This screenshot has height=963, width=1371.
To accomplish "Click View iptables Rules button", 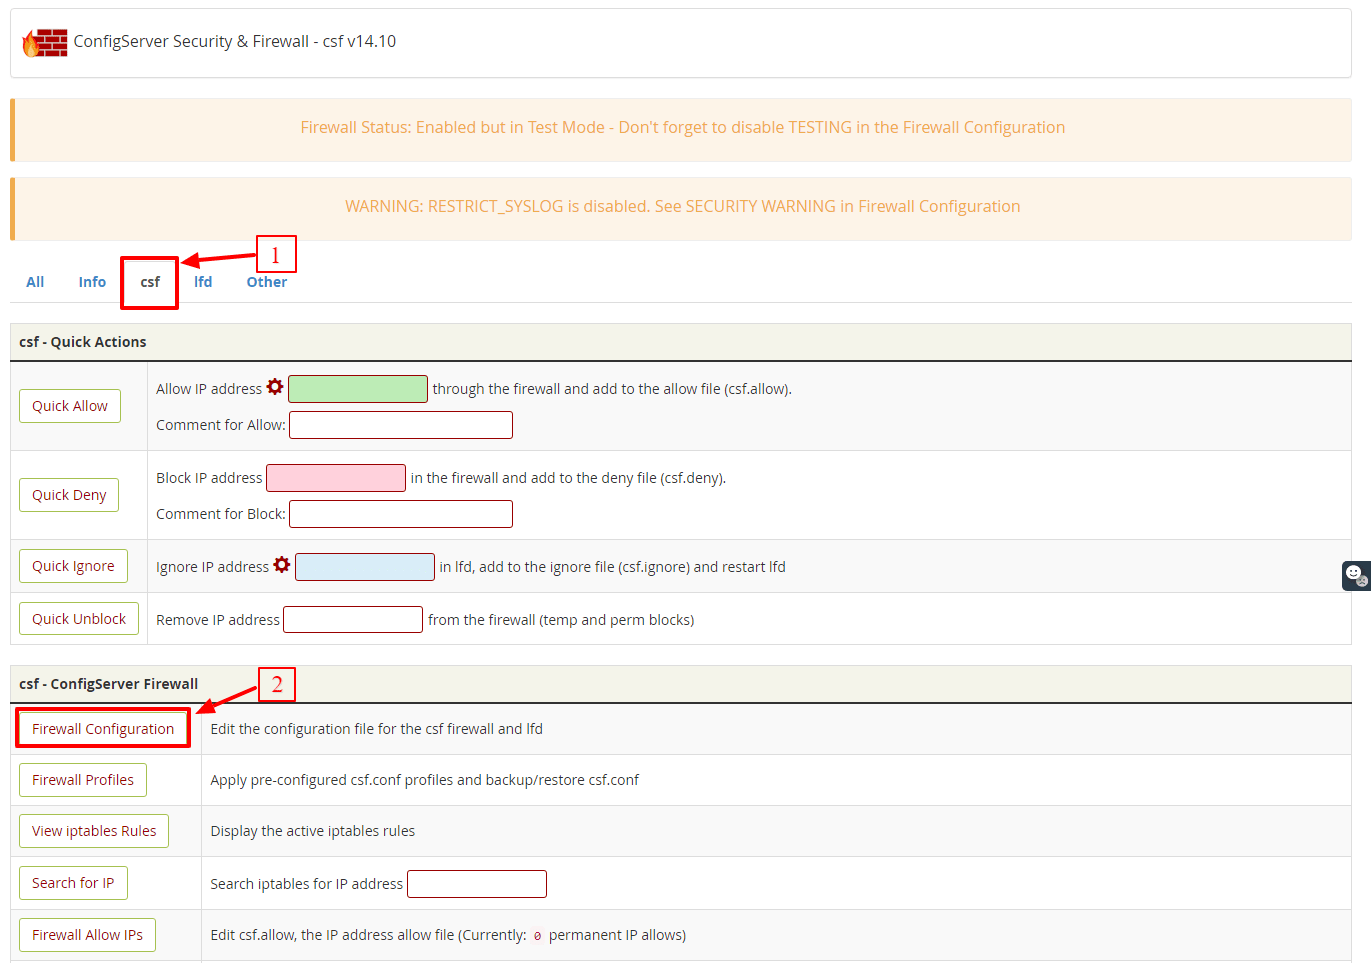I will coord(94,831).
